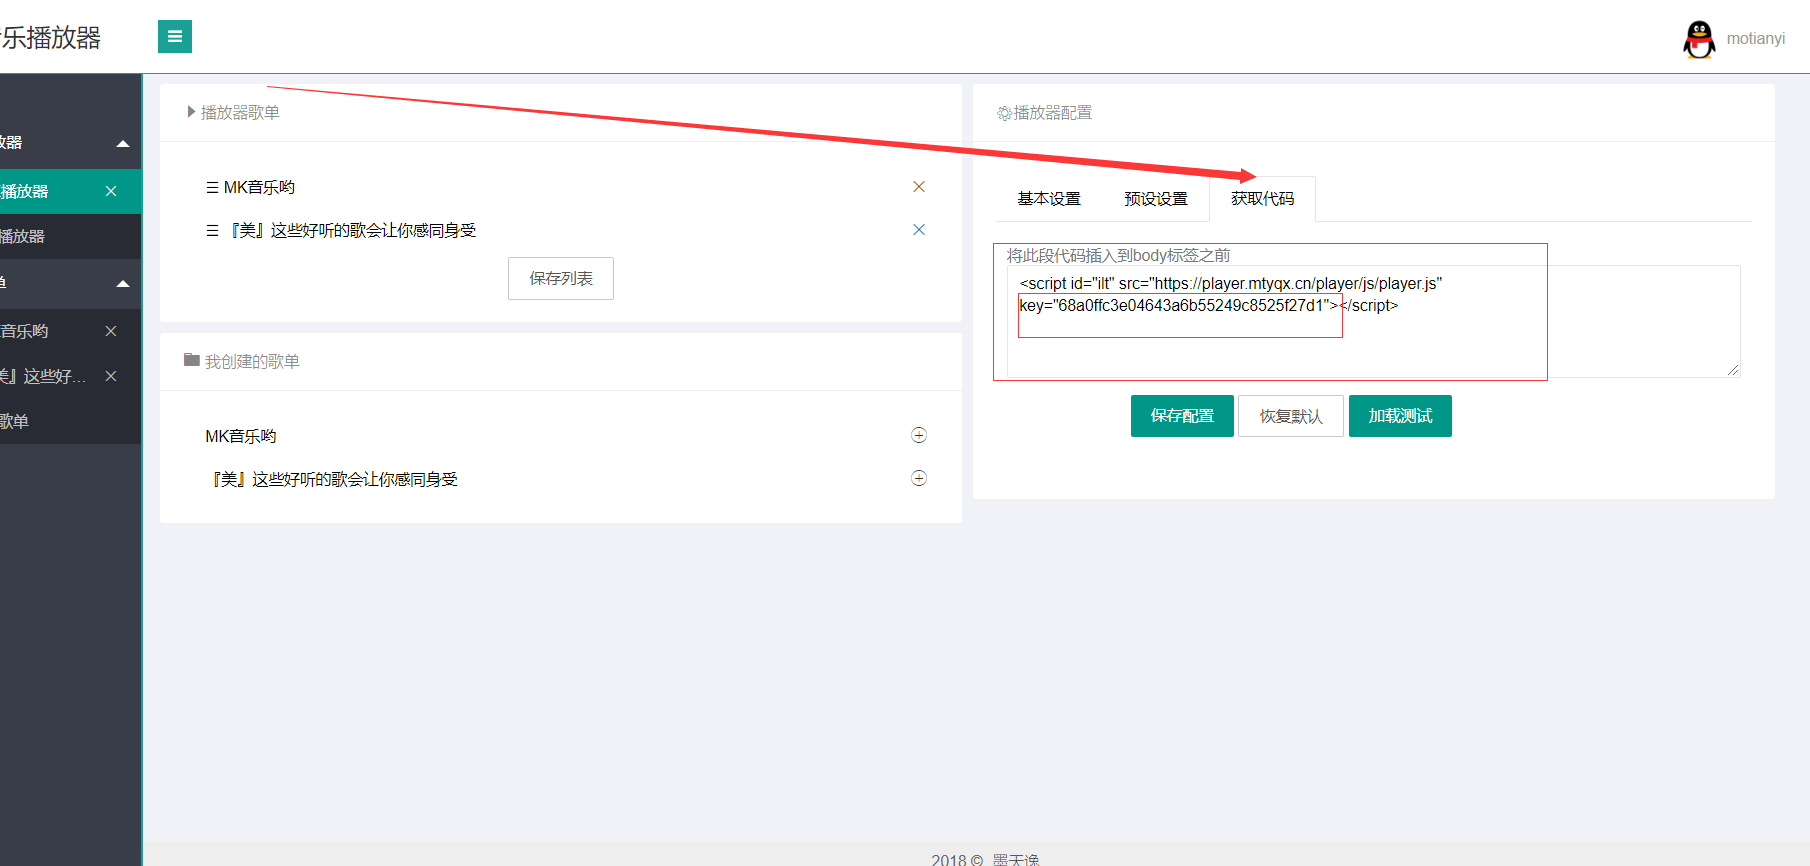Image resolution: width=1810 pixels, height=866 pixels.
Task: Remove 『美』这些好听的歌 from player playlist
Action: pos(919,230)
